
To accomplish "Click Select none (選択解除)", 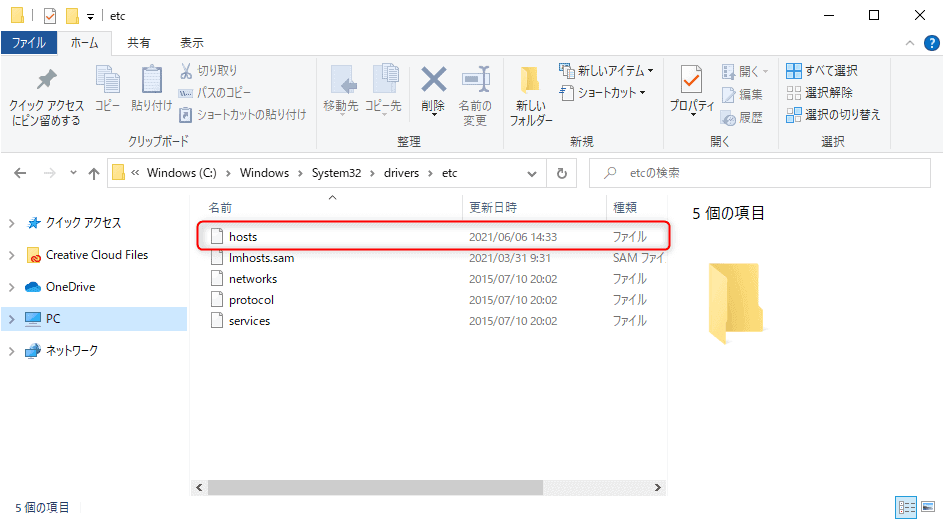I will pos(819,93).
